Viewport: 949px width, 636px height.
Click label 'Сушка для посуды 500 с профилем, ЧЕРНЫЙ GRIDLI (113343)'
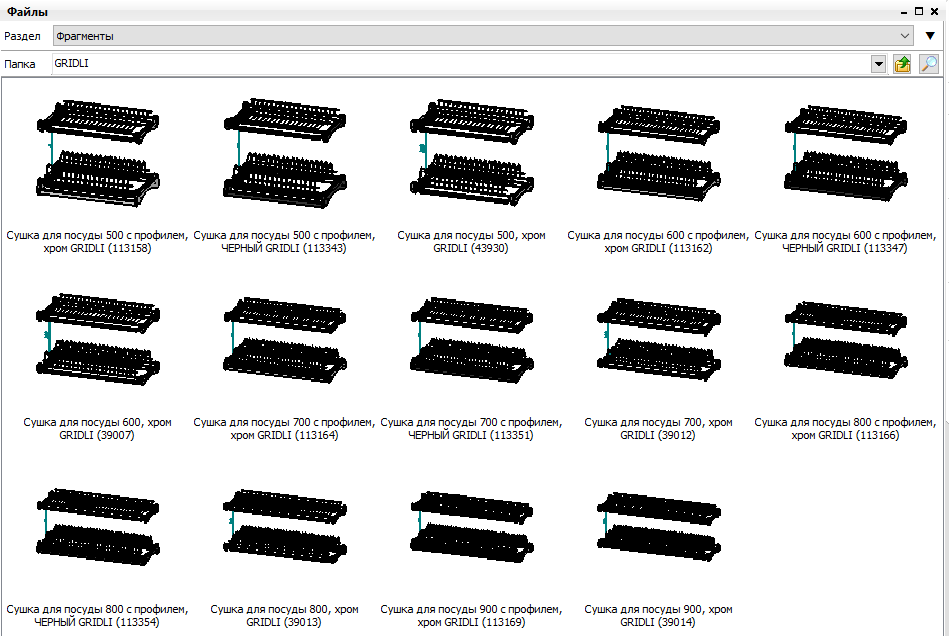(284, 241)
